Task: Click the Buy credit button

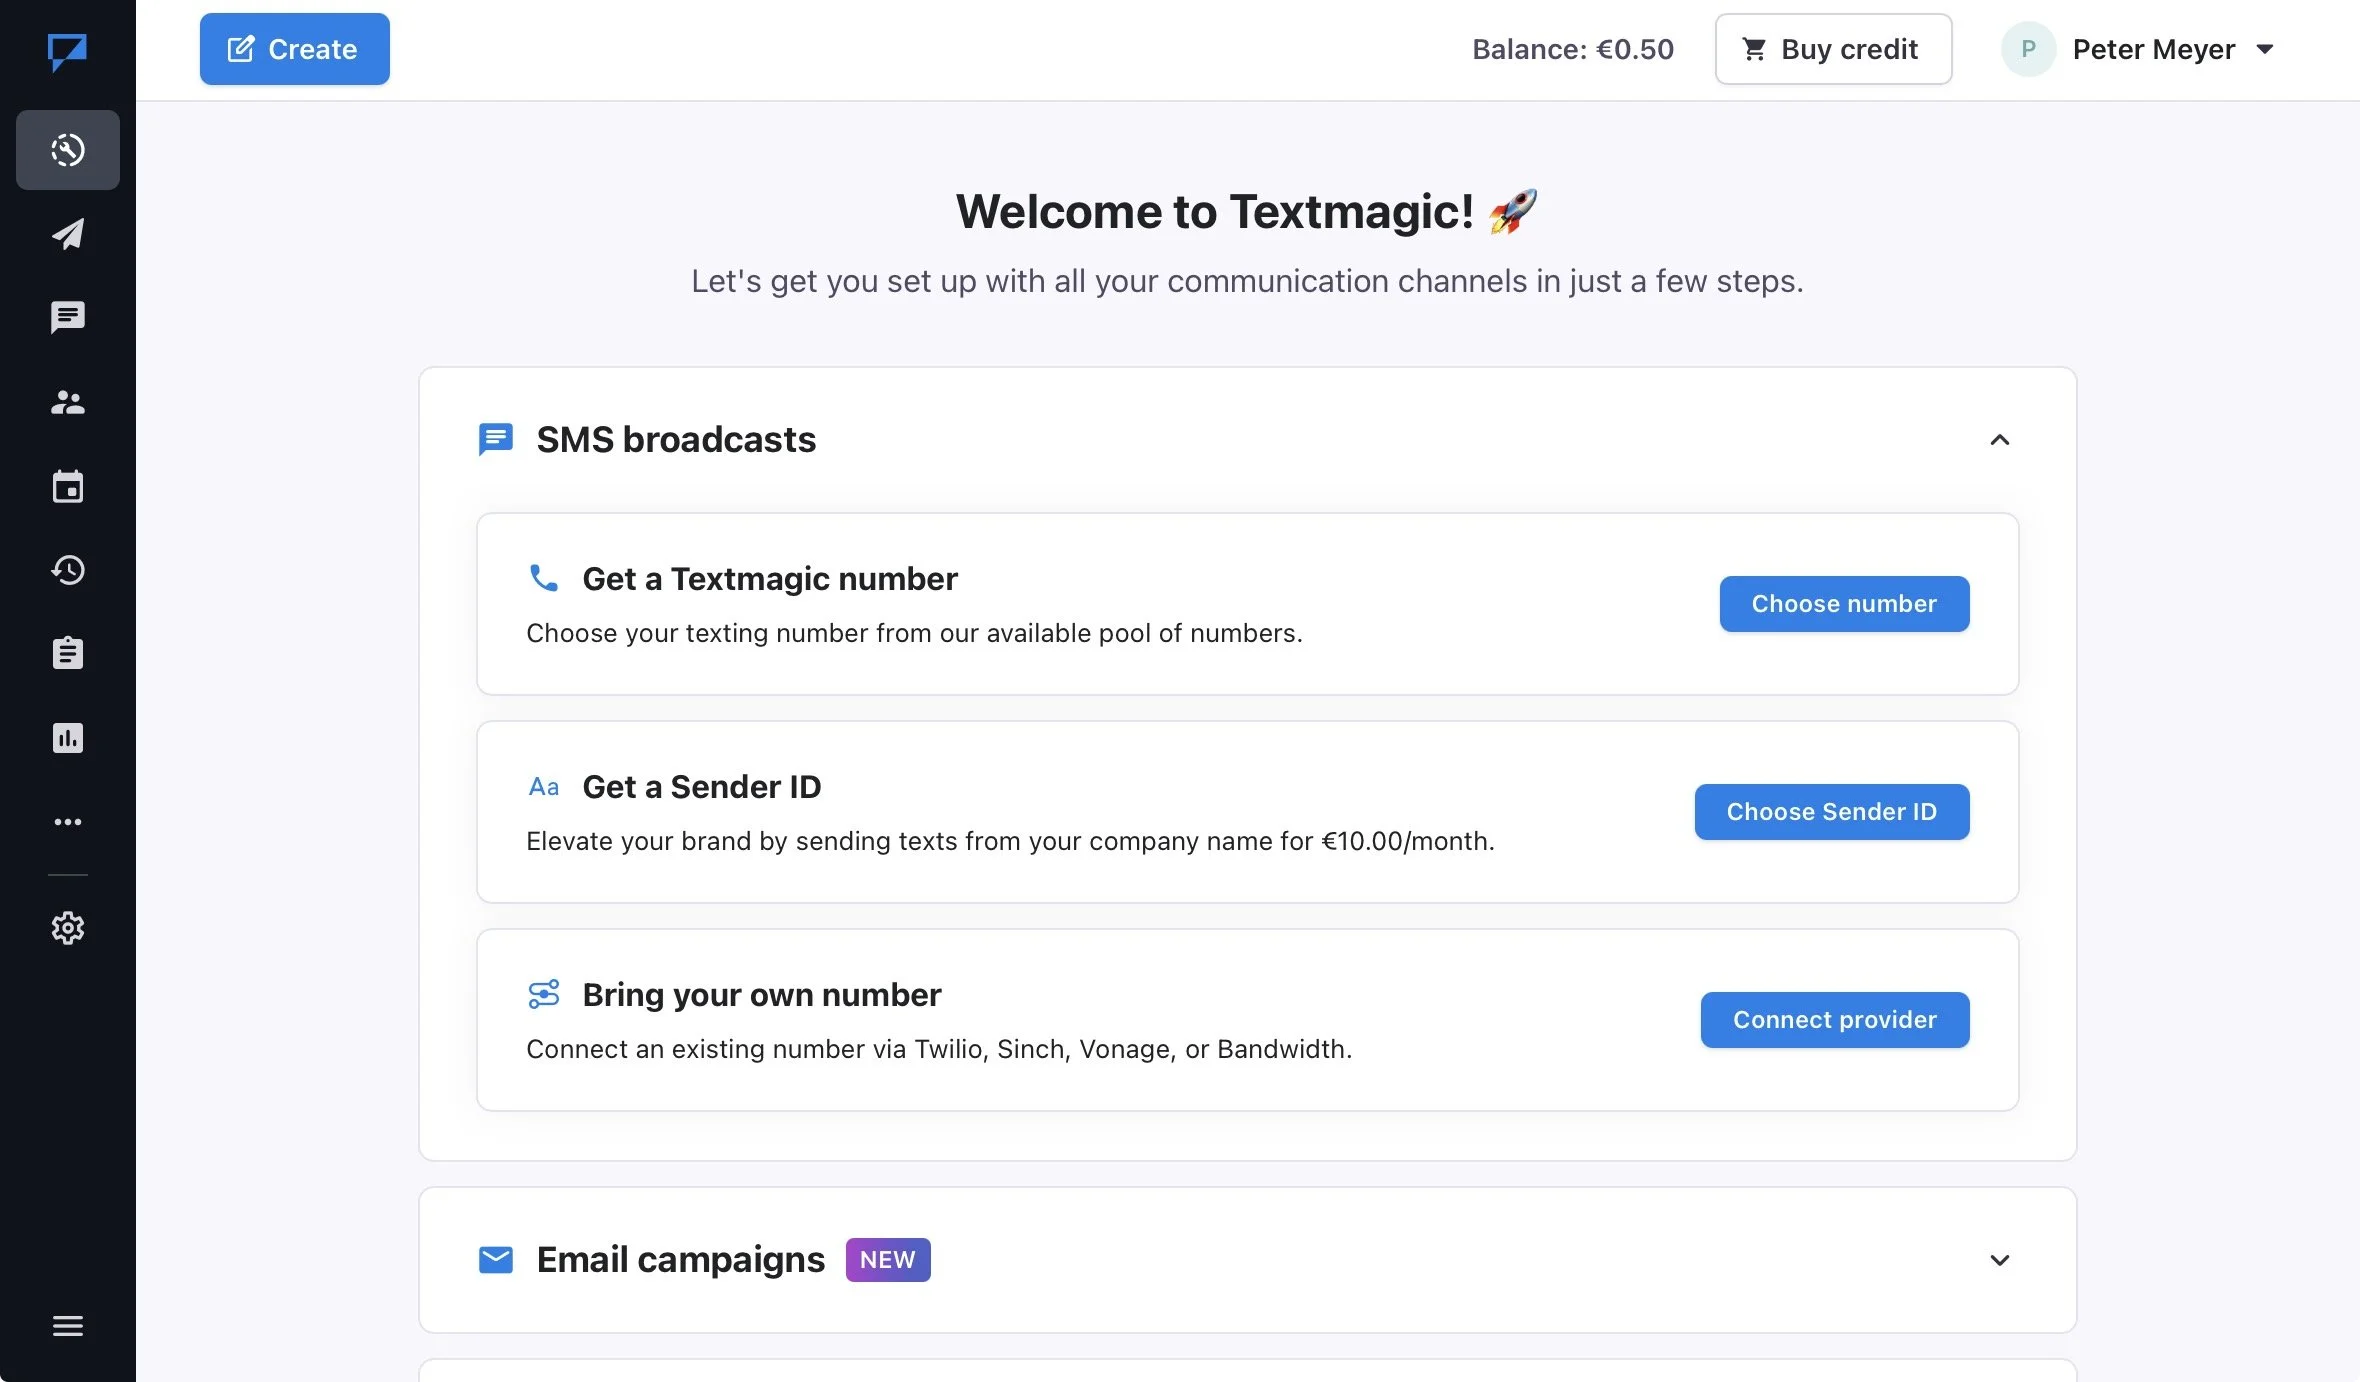Action: click(1833, 49)
